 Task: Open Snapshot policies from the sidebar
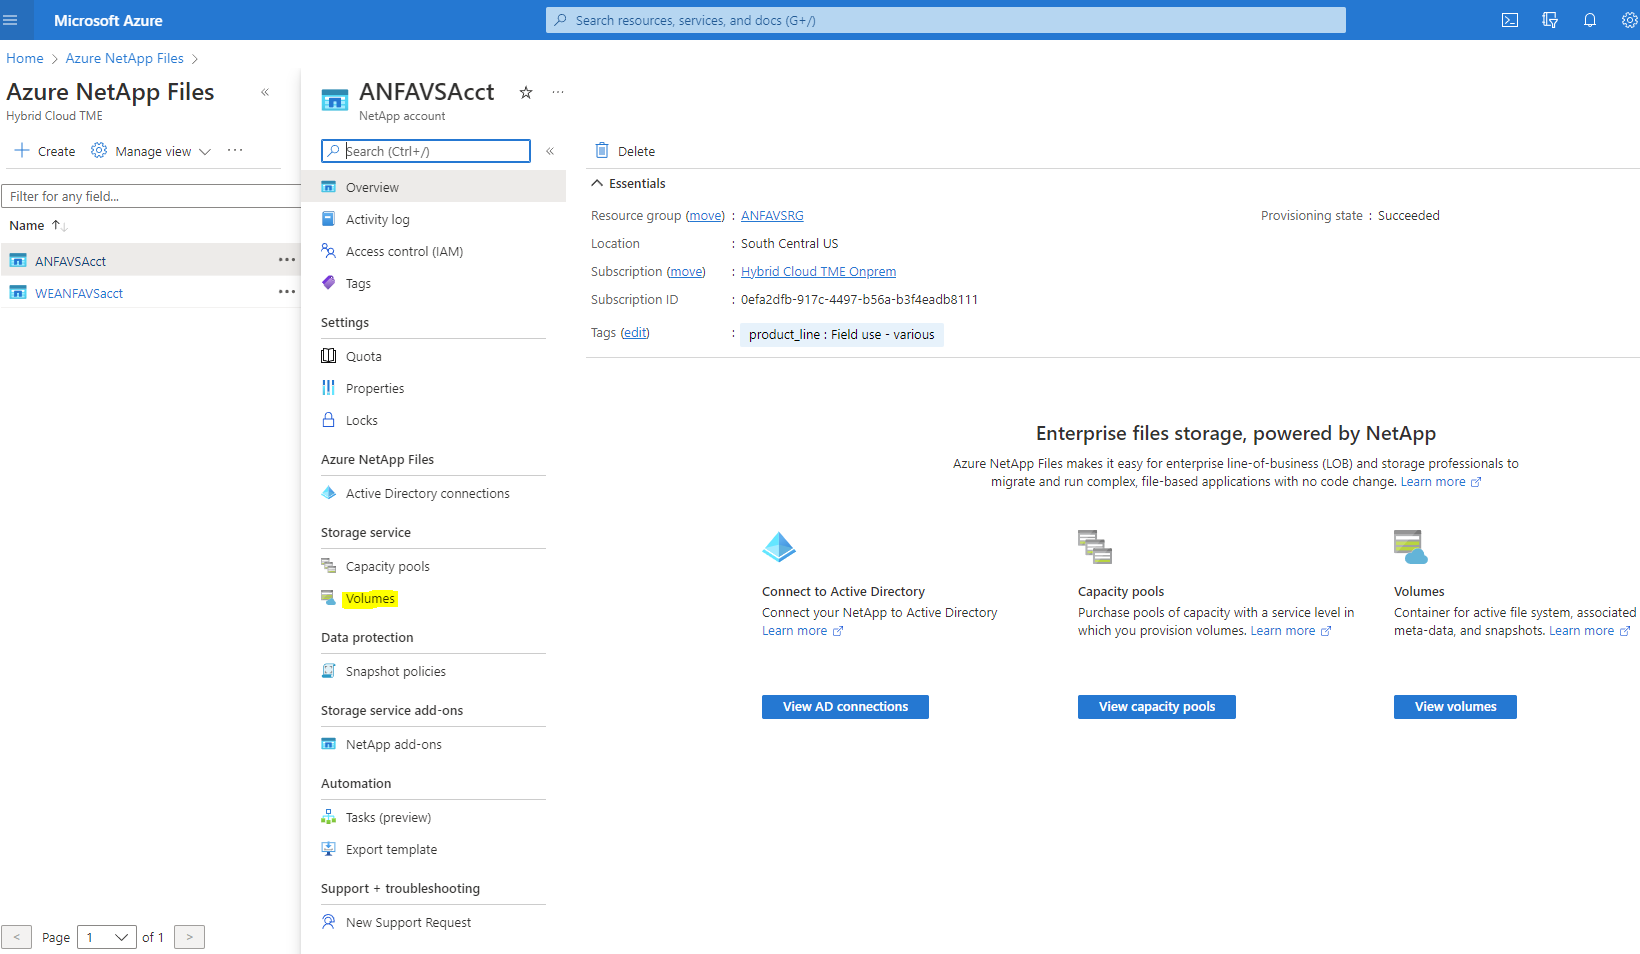click(x=395, y=671)
